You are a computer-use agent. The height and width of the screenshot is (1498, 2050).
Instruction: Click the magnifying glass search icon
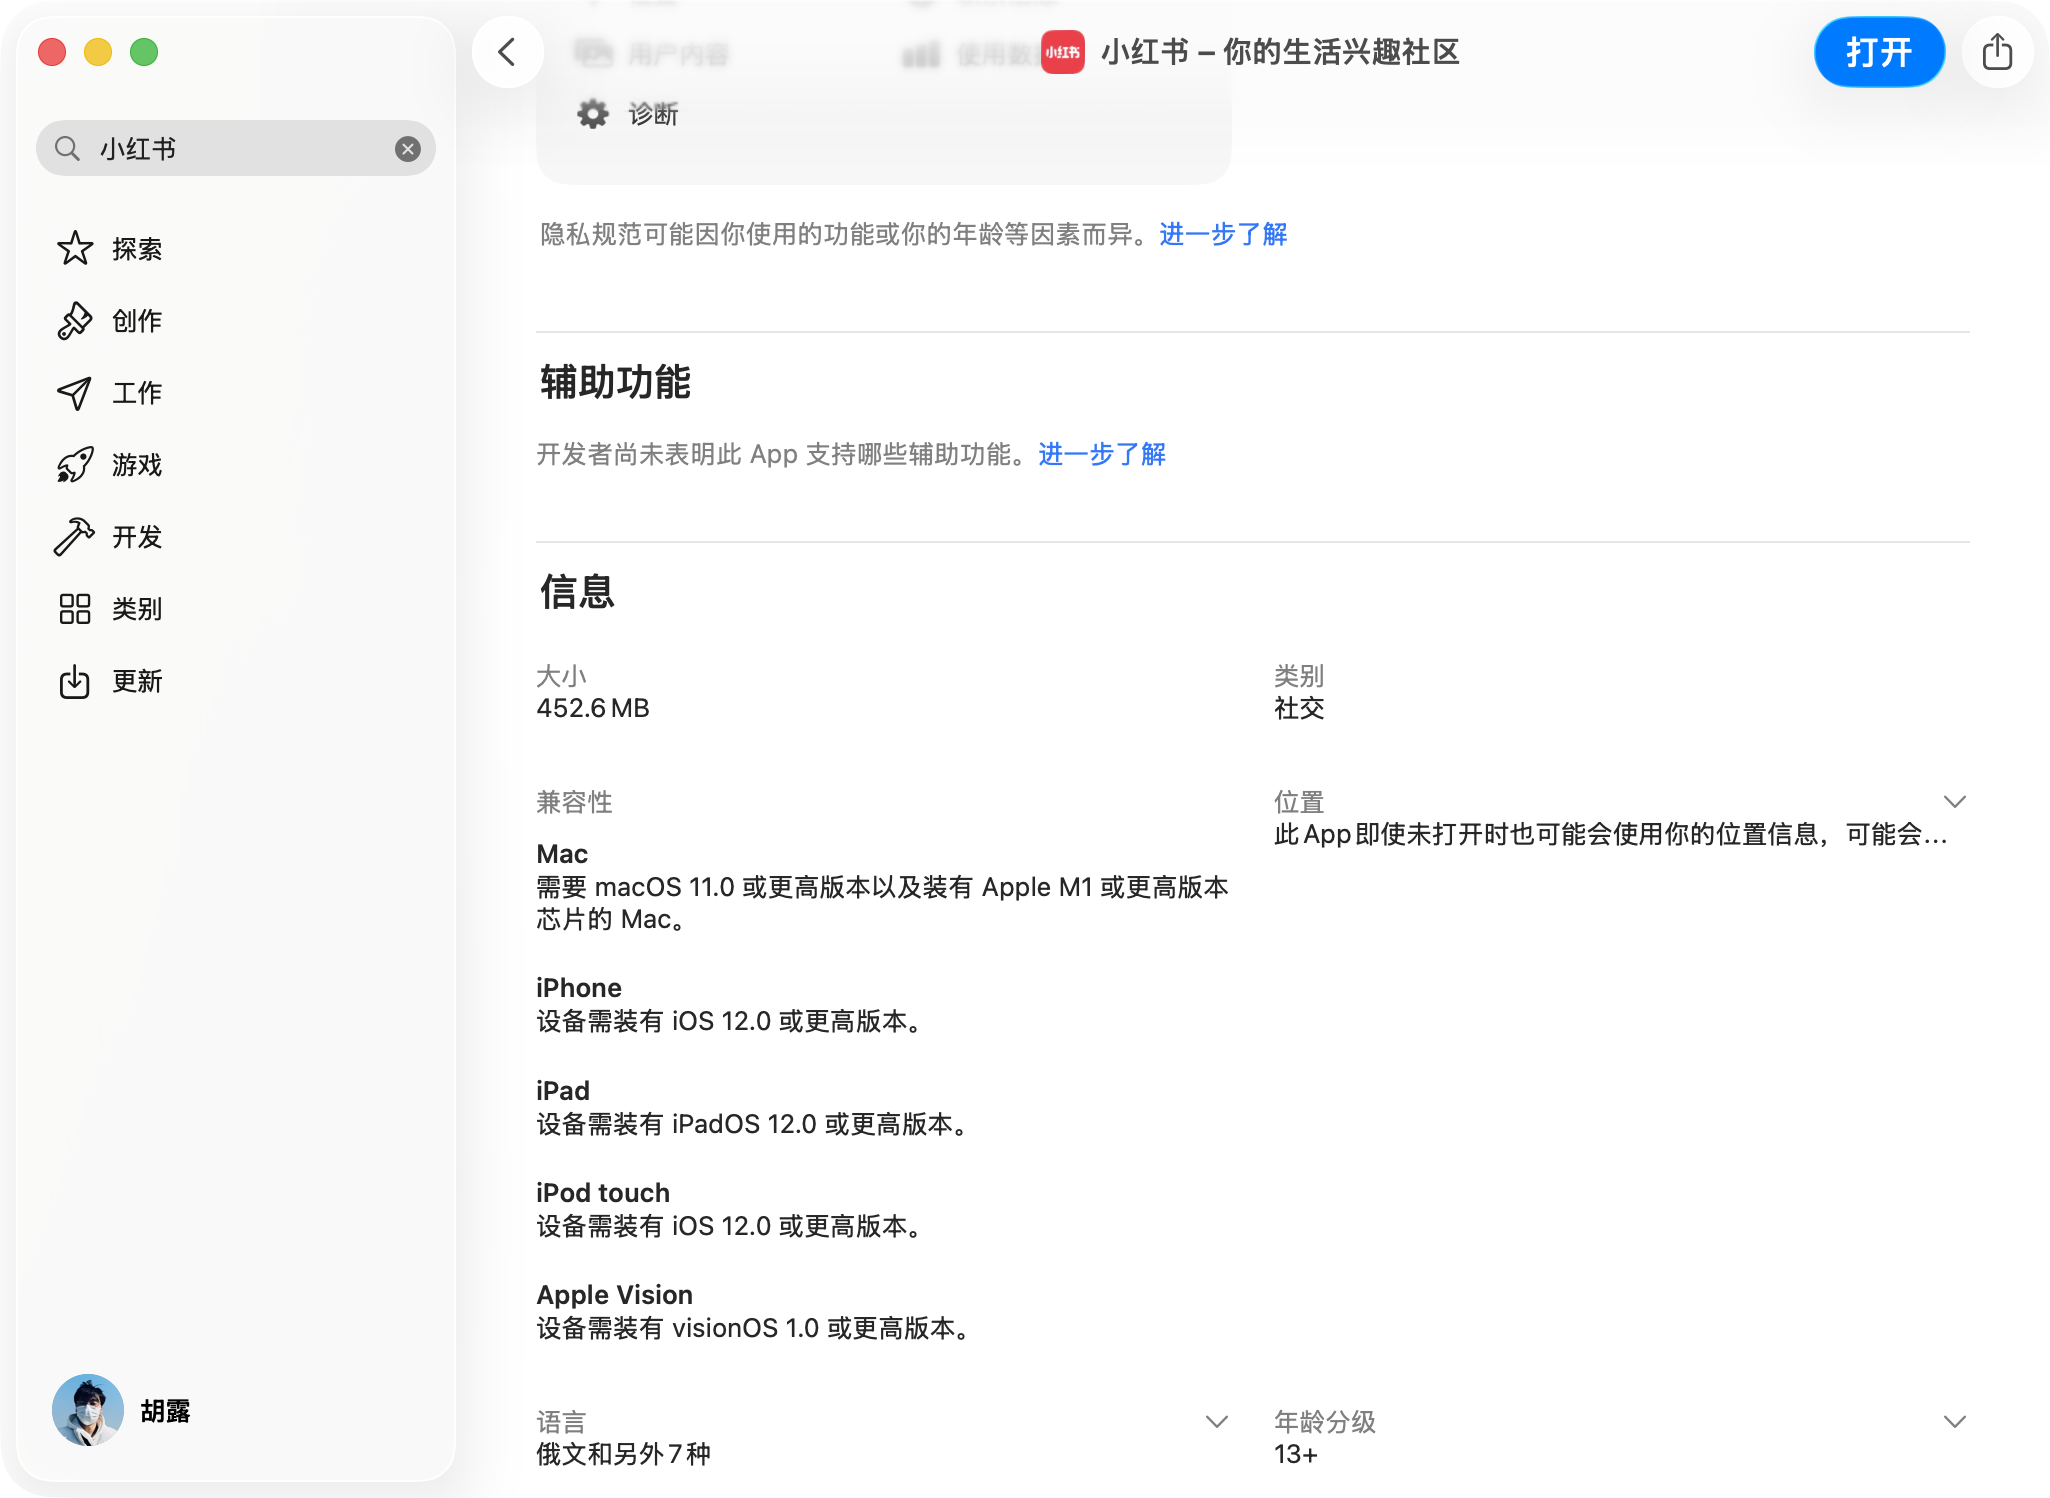(x=67, y=149)
